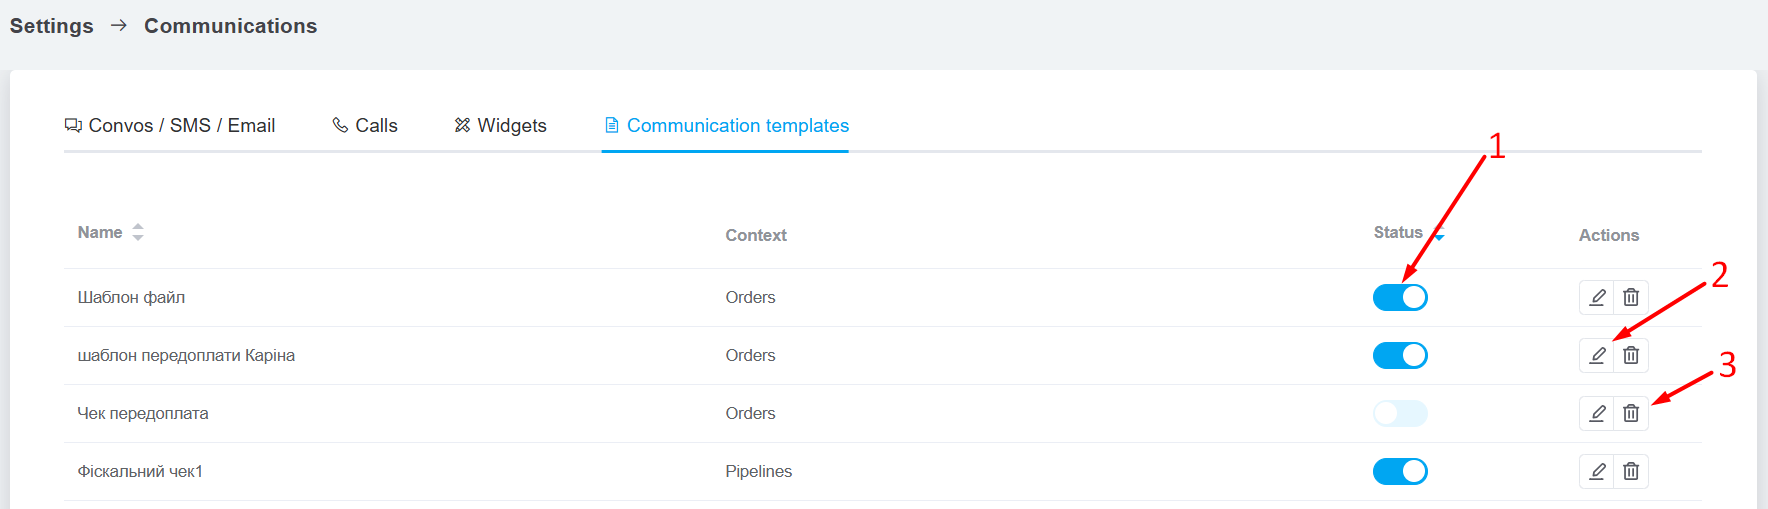The width and height of the screenshot is (1768, 509).
Task: Turn off Фіскальний чек1 status switch
Action: point(1400,471)
